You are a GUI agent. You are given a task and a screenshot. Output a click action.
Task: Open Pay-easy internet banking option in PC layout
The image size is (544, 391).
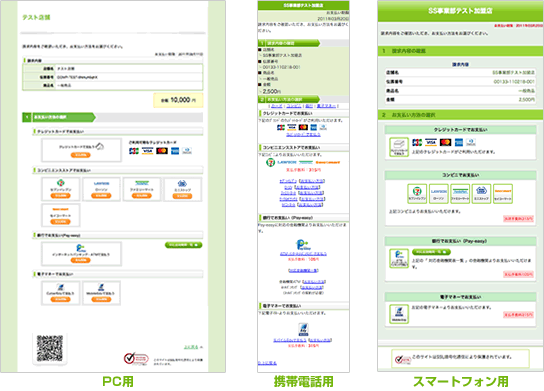pos(81,254)
